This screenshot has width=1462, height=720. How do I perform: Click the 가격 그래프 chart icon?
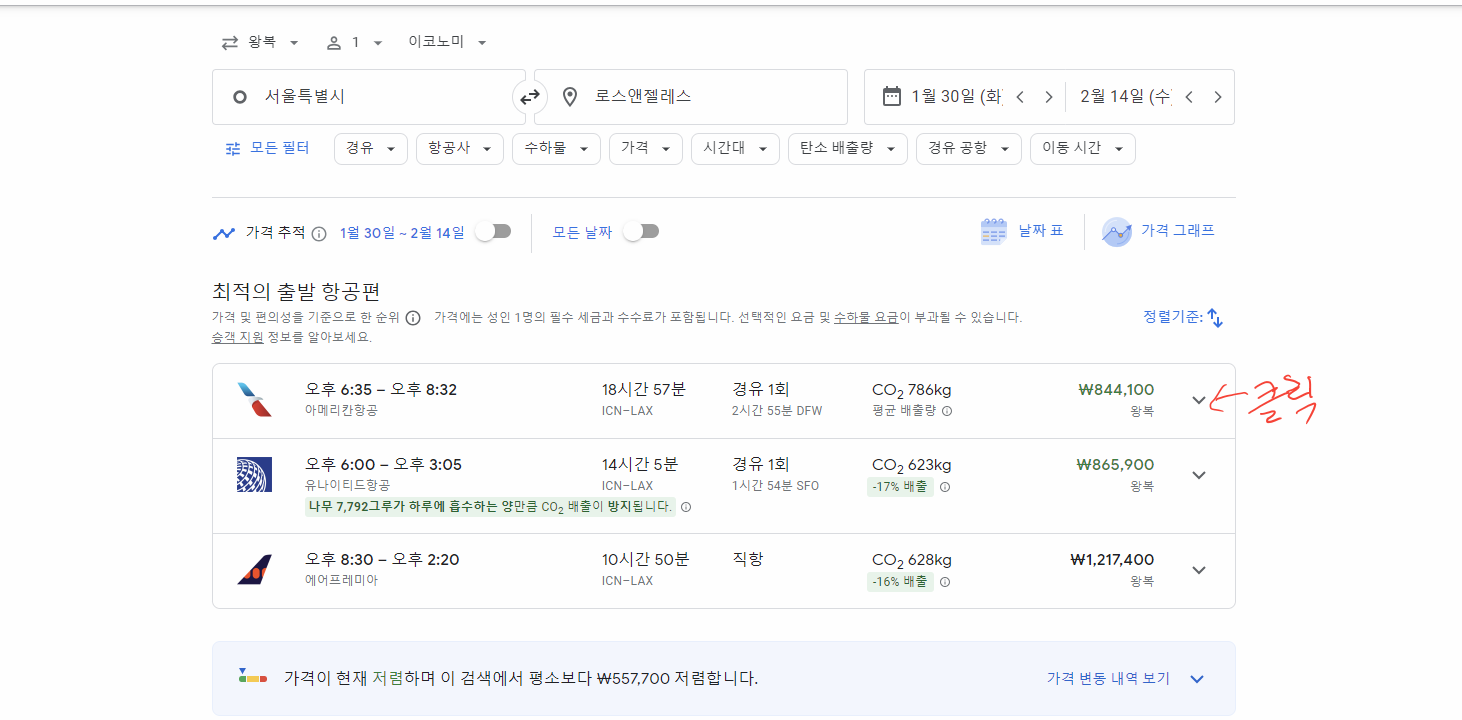pos(1116,231)
